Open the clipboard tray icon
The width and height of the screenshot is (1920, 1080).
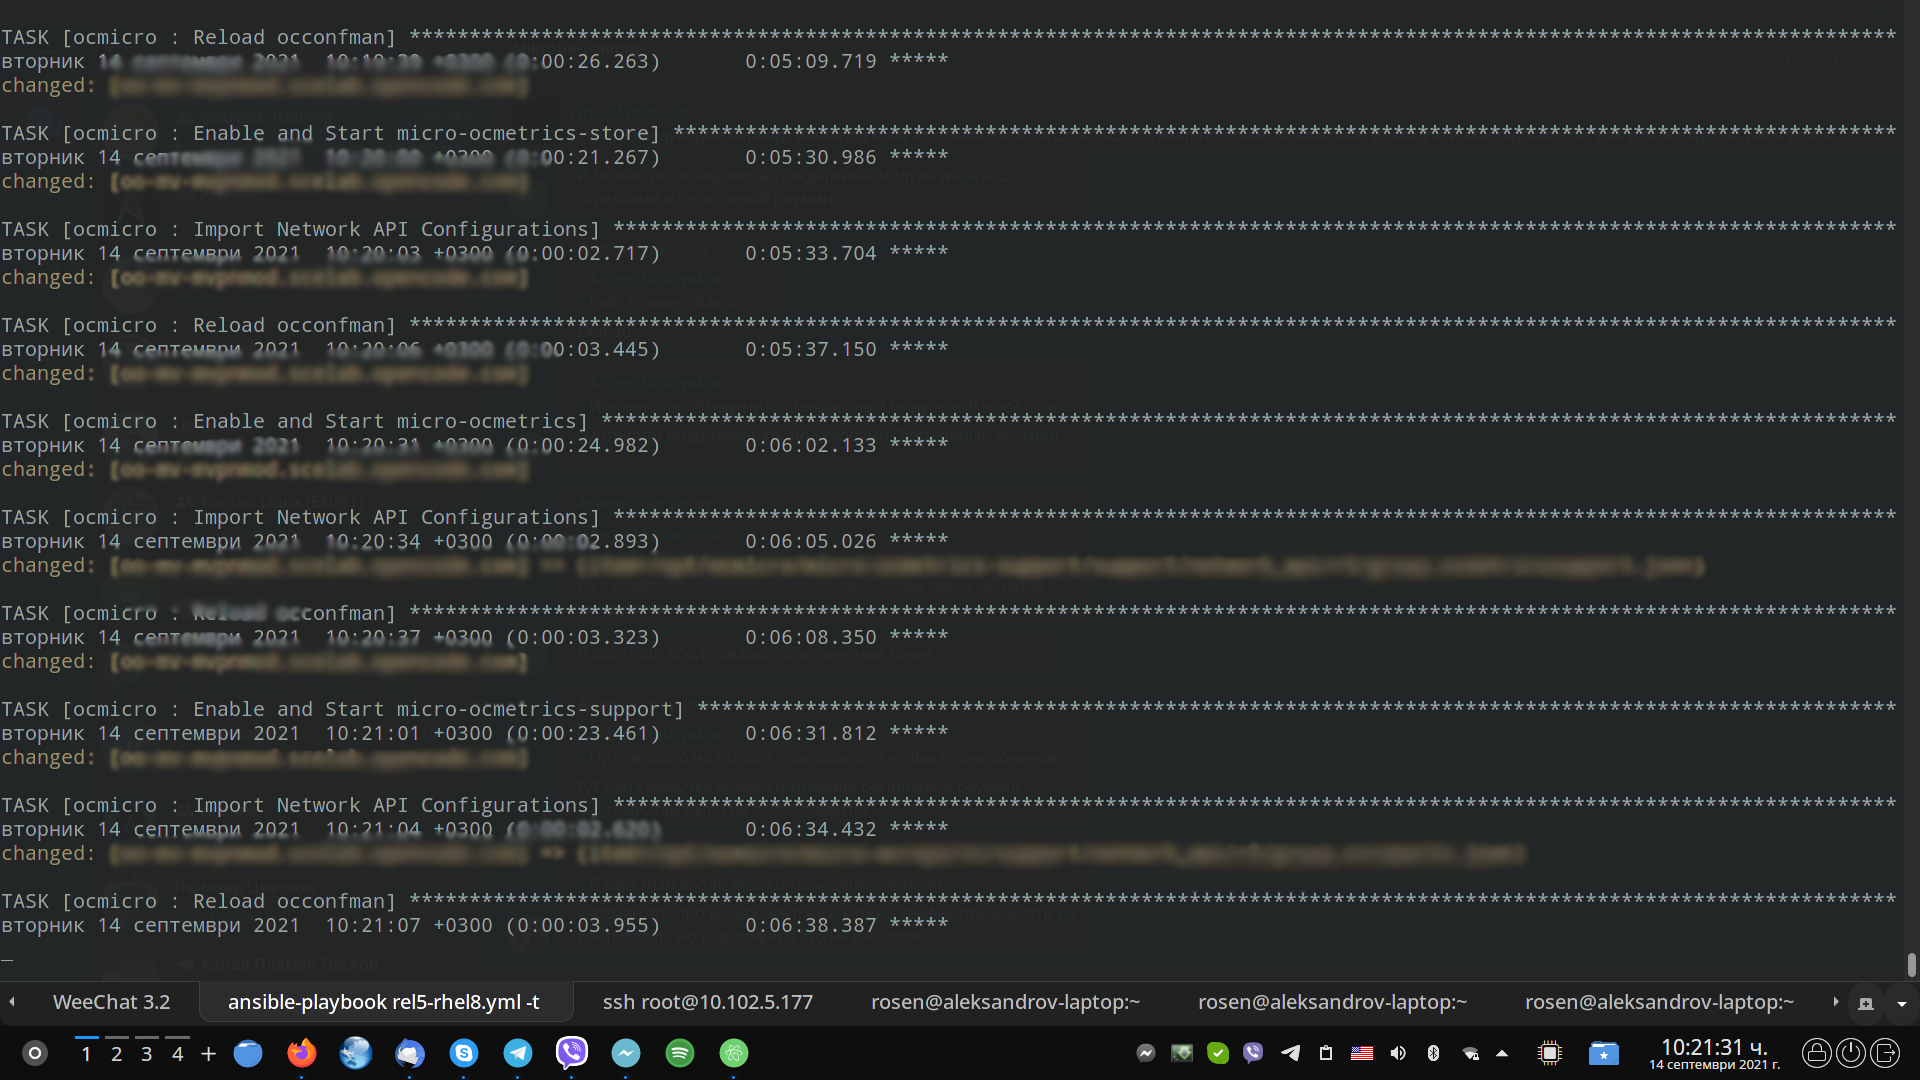click(x=1326, y=1053)
